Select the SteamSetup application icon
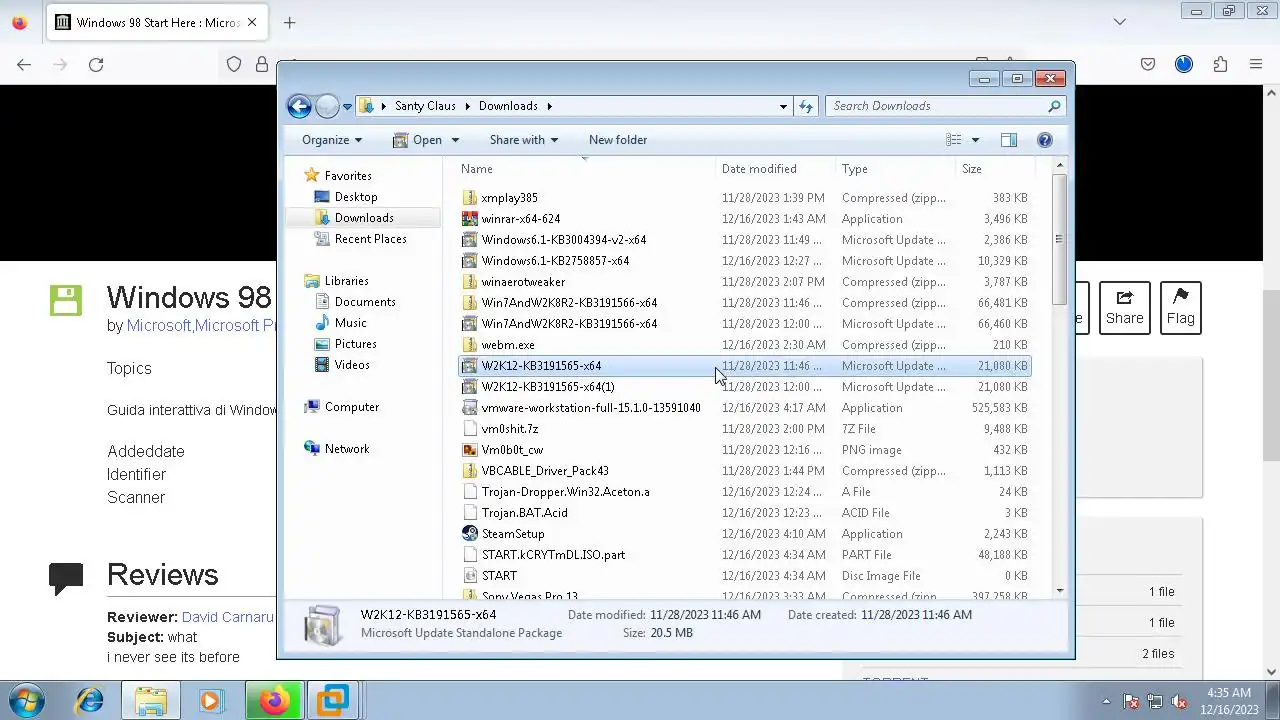Screen dimensions: 1280x720 point(470,534)
